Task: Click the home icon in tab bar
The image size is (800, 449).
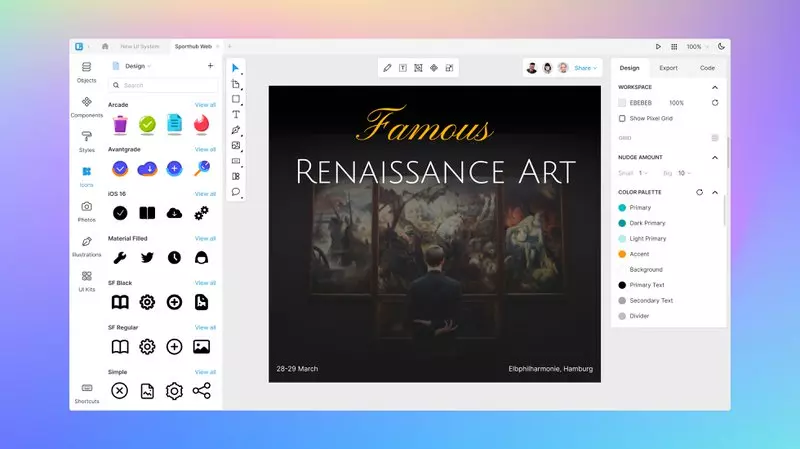Action: (105, 46)
